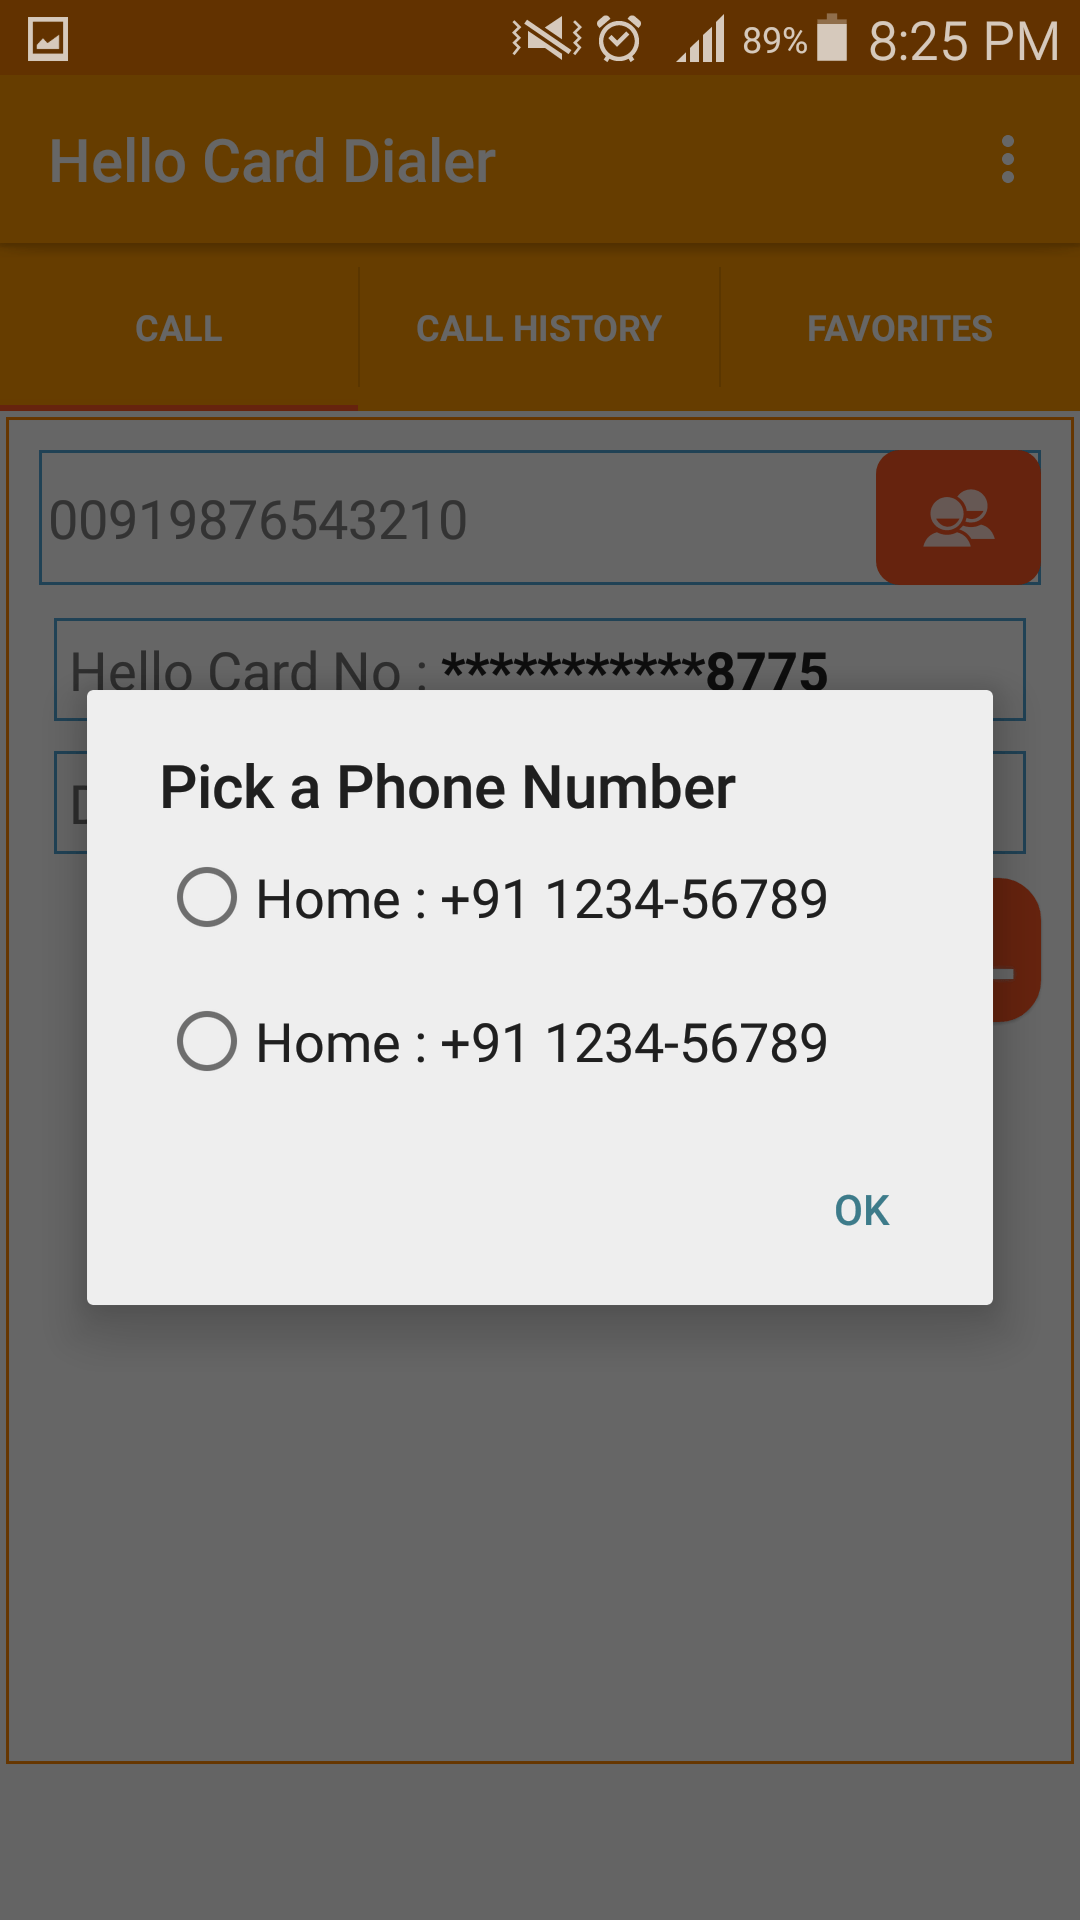The width and height of the screenshot is (1080, 1920).
Task: Tap the phone number input field
Action: coord(458,518)
